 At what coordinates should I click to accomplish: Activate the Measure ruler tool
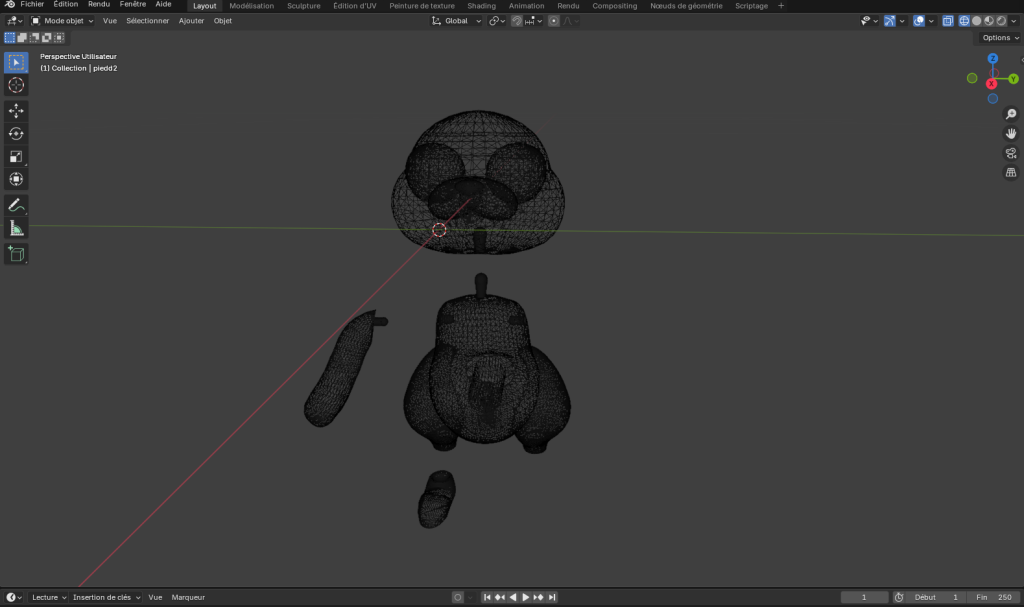point(16,228)
